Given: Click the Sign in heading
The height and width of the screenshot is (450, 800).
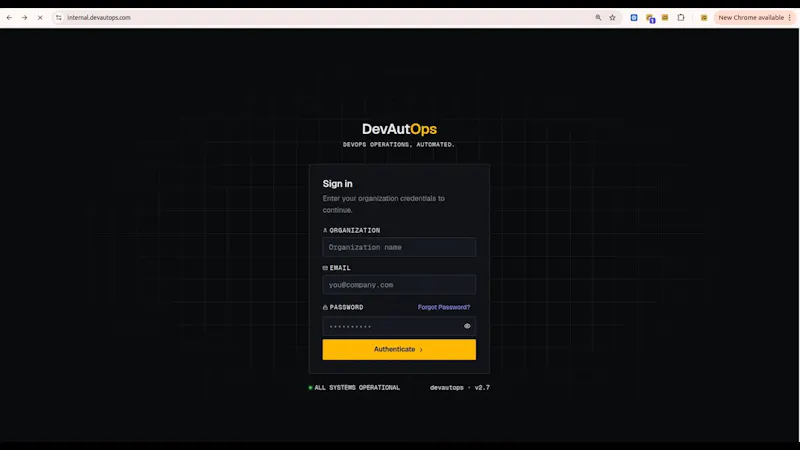Looking at the screenshot, I should (x=337, y=184).
